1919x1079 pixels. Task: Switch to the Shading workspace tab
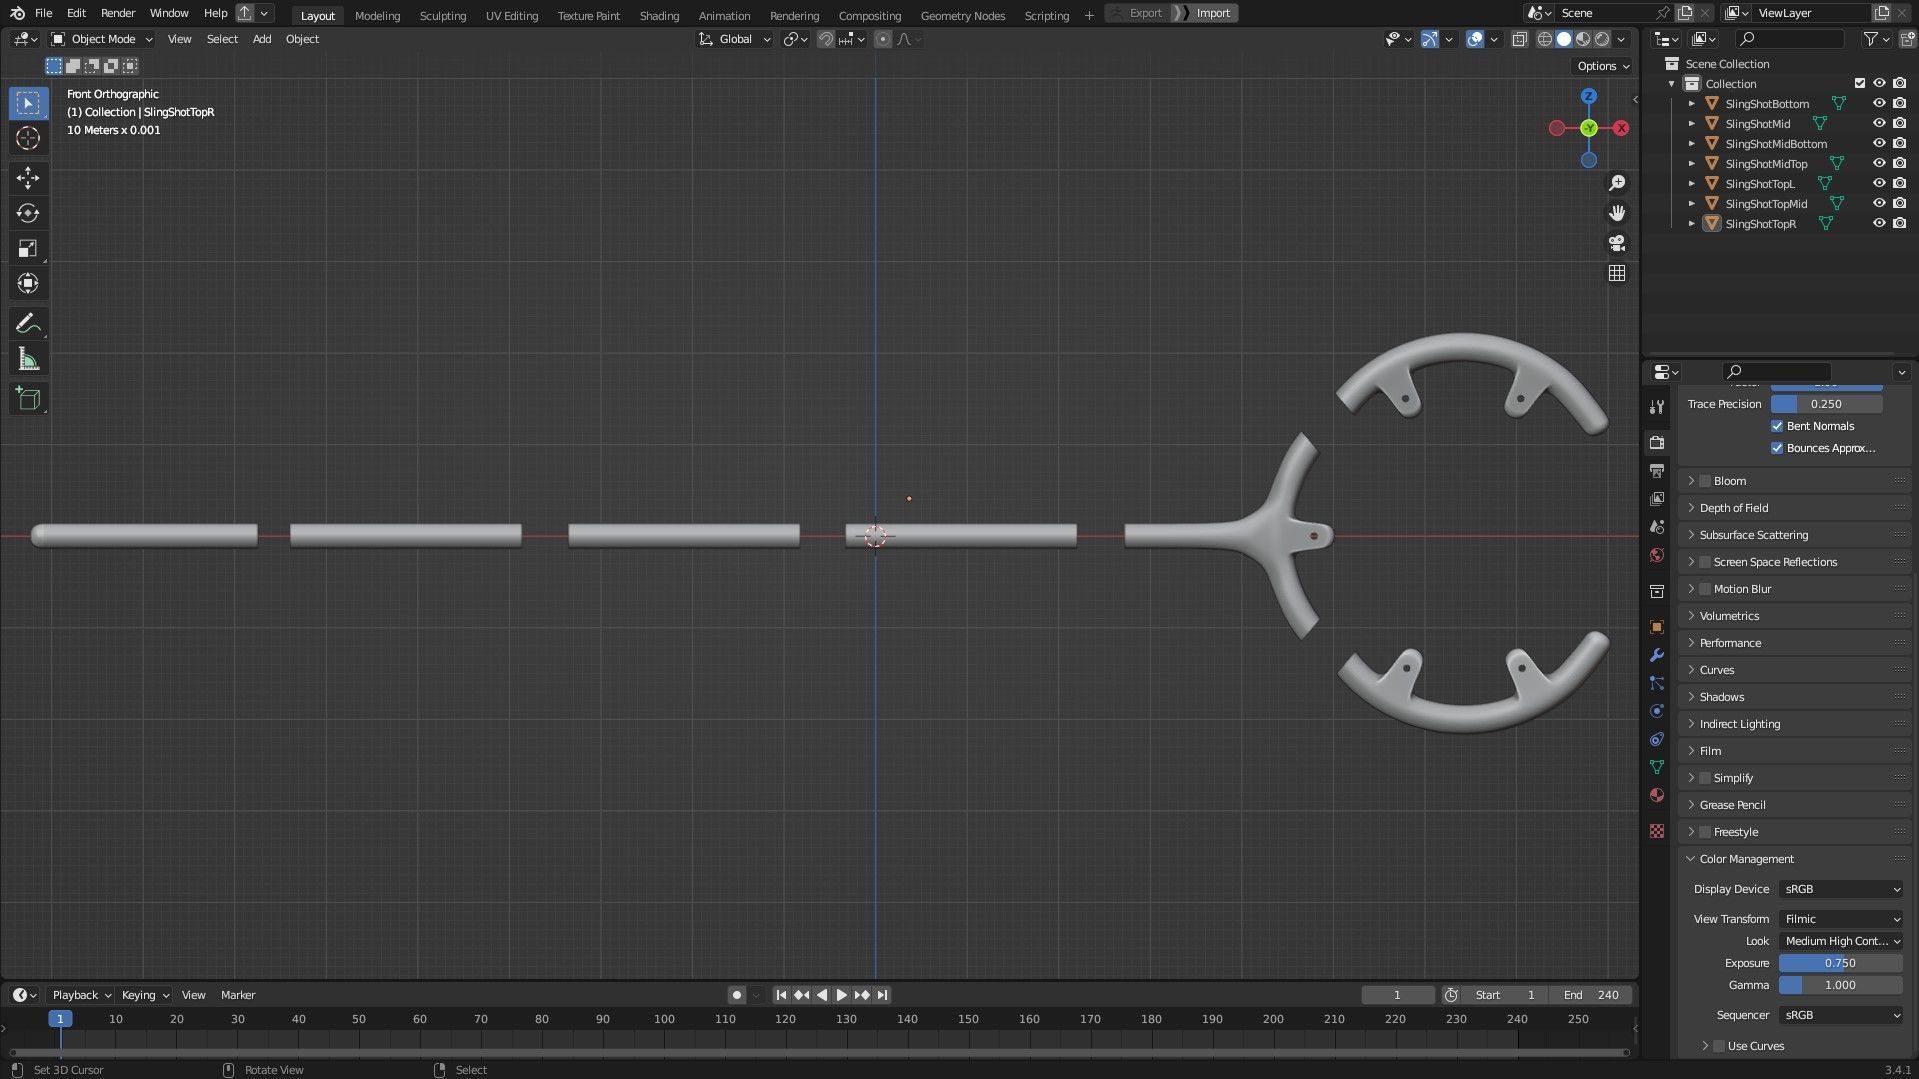click(659, 15)
